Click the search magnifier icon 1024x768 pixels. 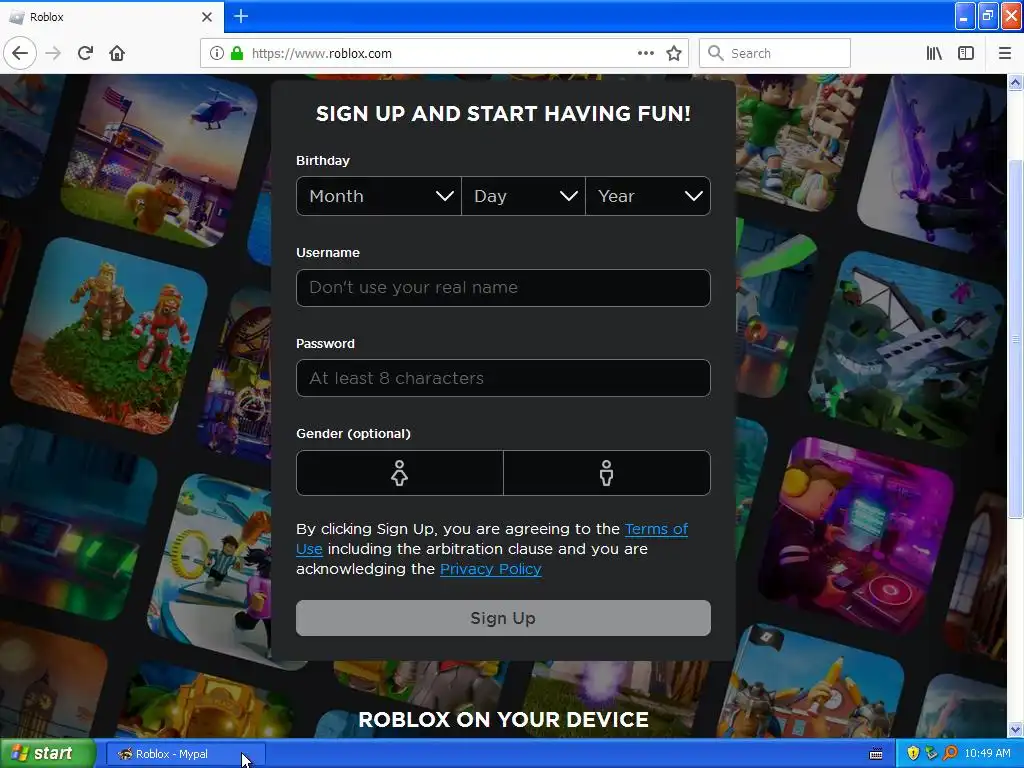[716, 53]
